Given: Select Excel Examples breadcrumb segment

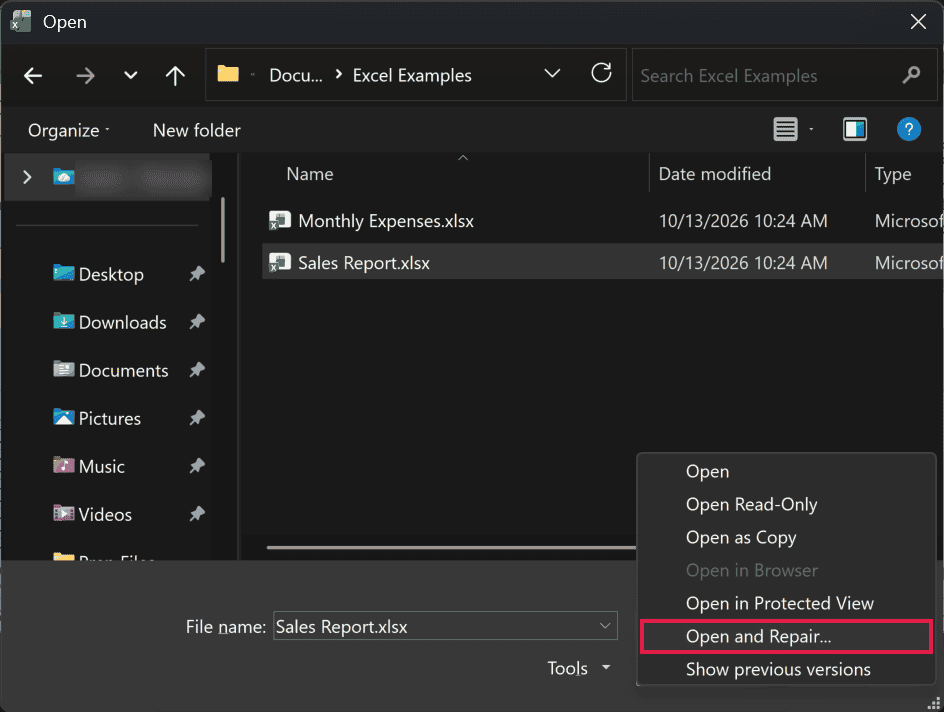Looking at the screenshot, I should tap(412, 75).
